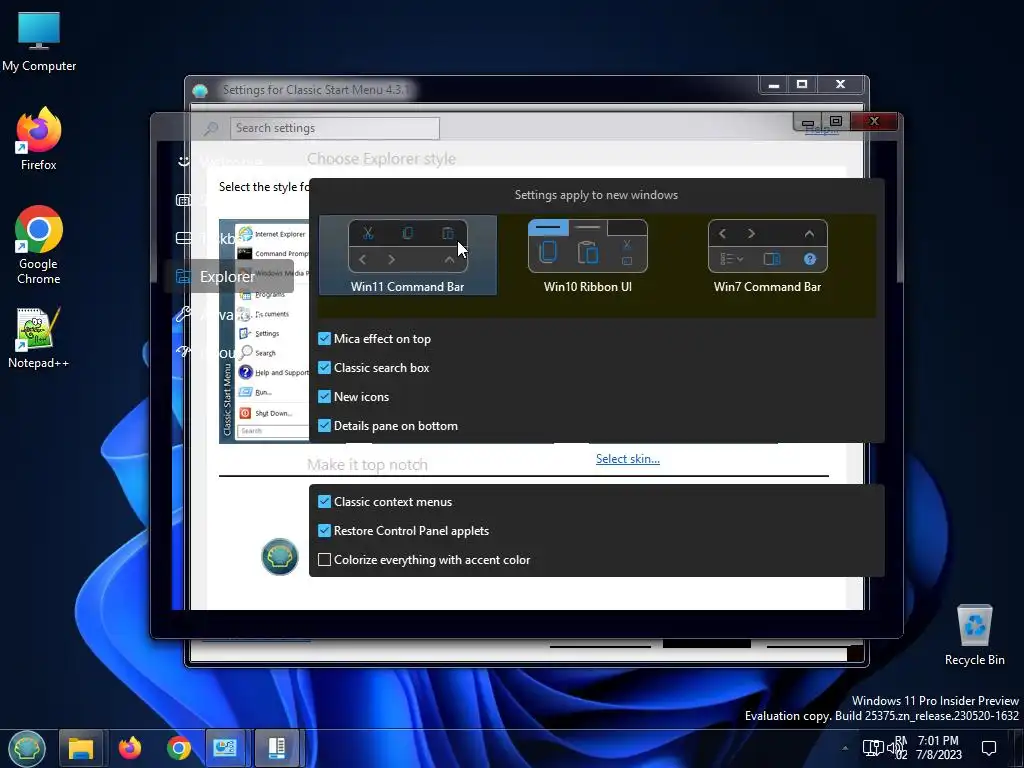Click Shut Down in Start Menu preview
The image size is (1024, 768).
tap(266, 413)
